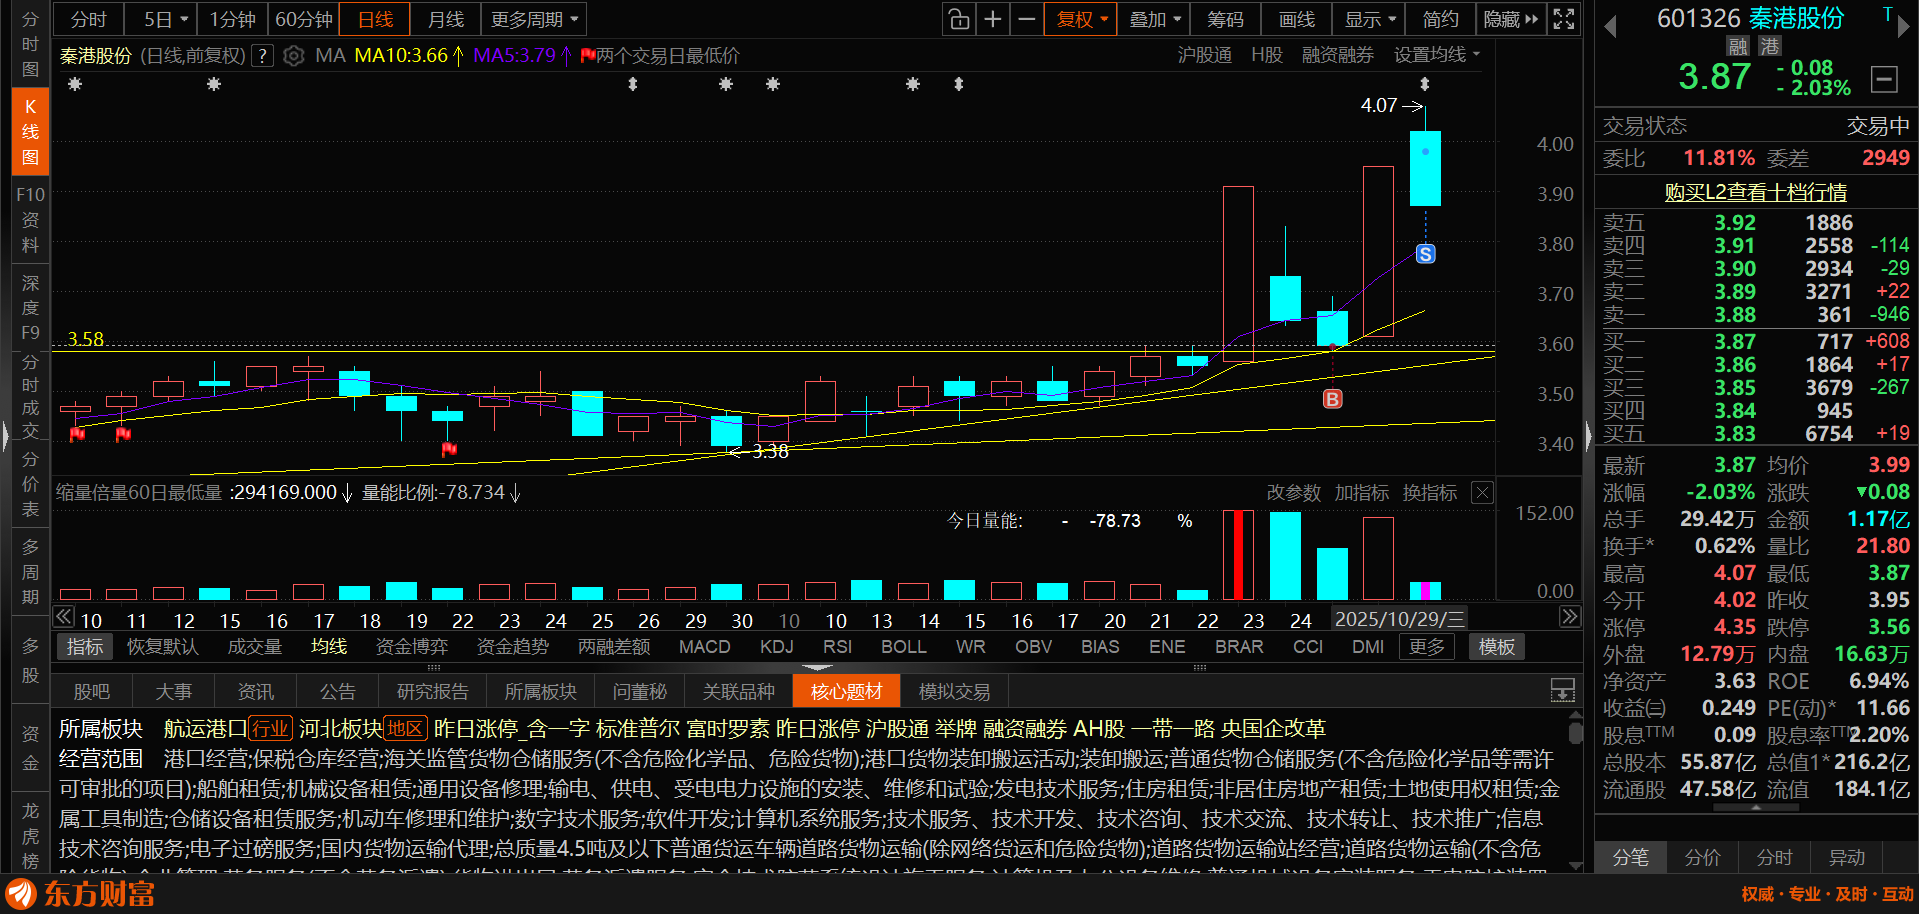Screen dimensions: 1919x914
Task: Collapse right quote panel with splitter arrow
Action: coord(1588,436)
